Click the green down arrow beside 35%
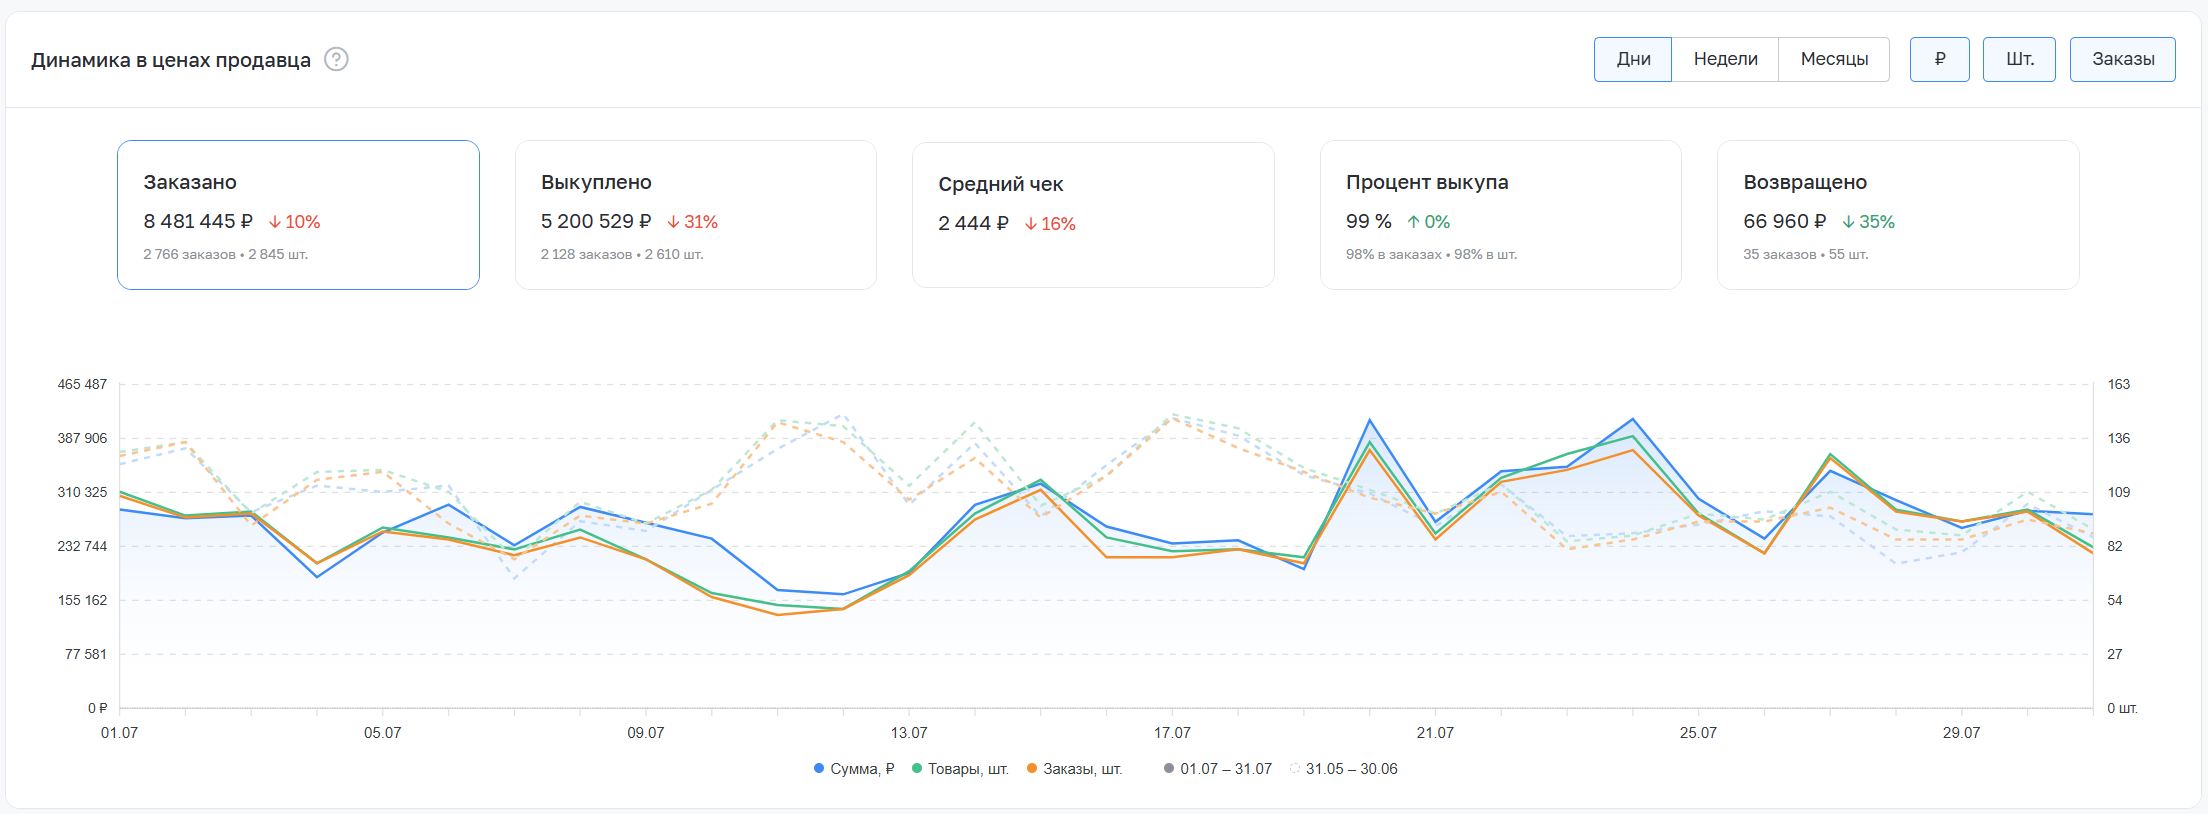This screenshot has height=814, width=2208. pyautogui.click(x=1849, y=222)
